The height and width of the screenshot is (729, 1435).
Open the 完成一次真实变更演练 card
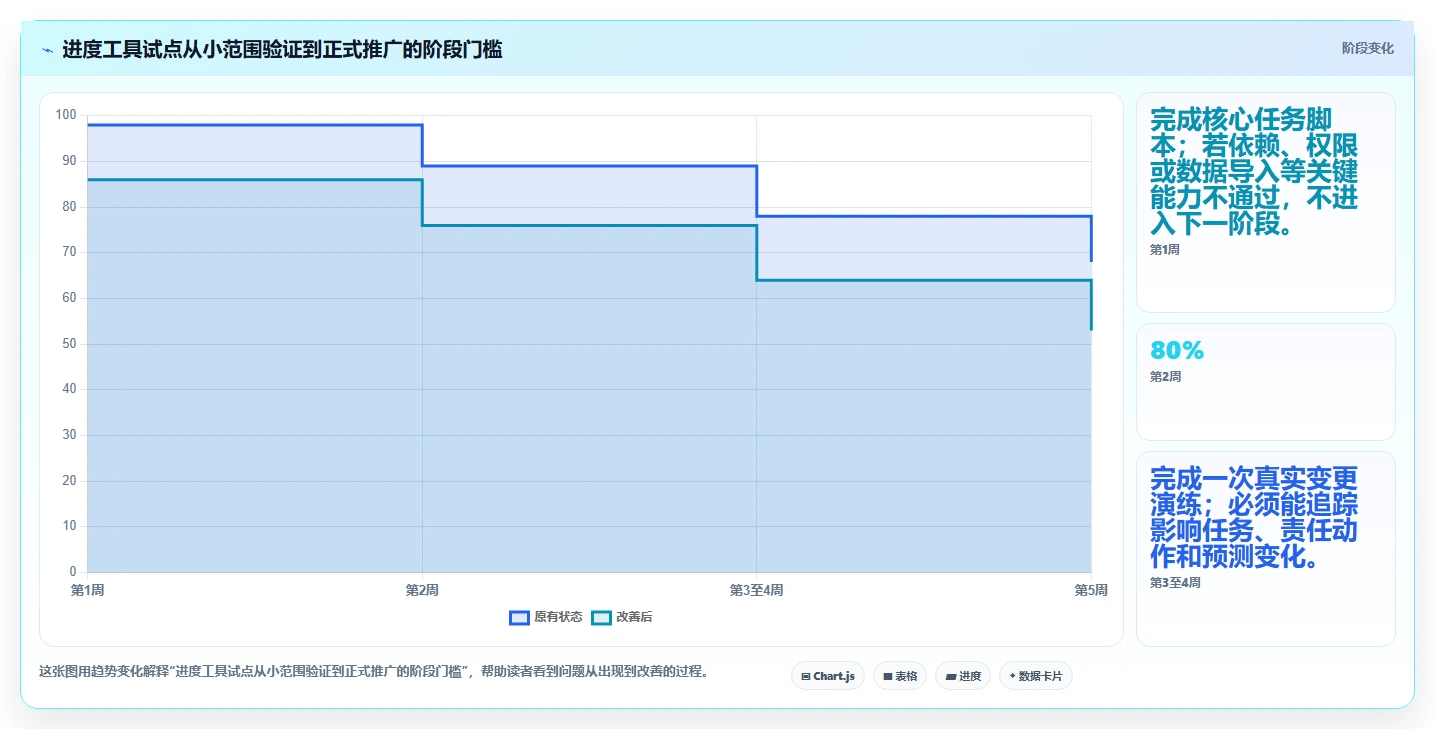(x=1265, y=549)
